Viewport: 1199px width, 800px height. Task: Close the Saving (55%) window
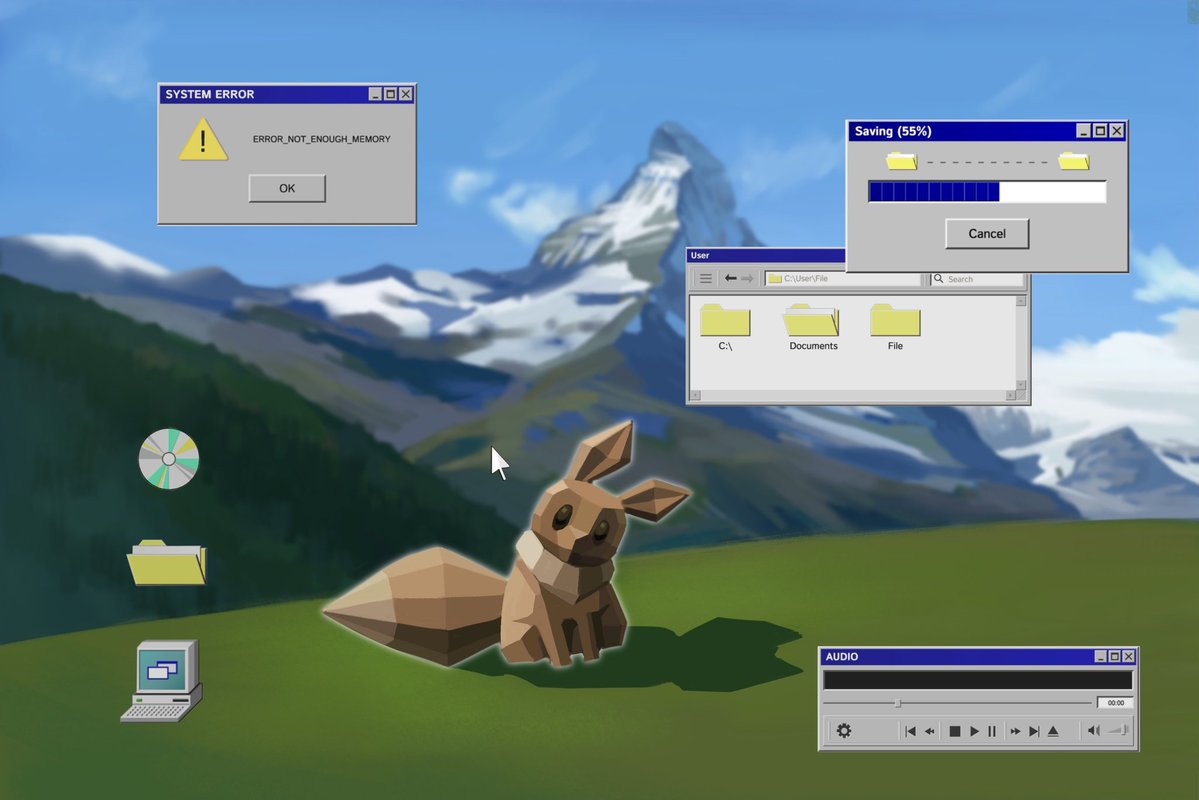point(1116,131)
